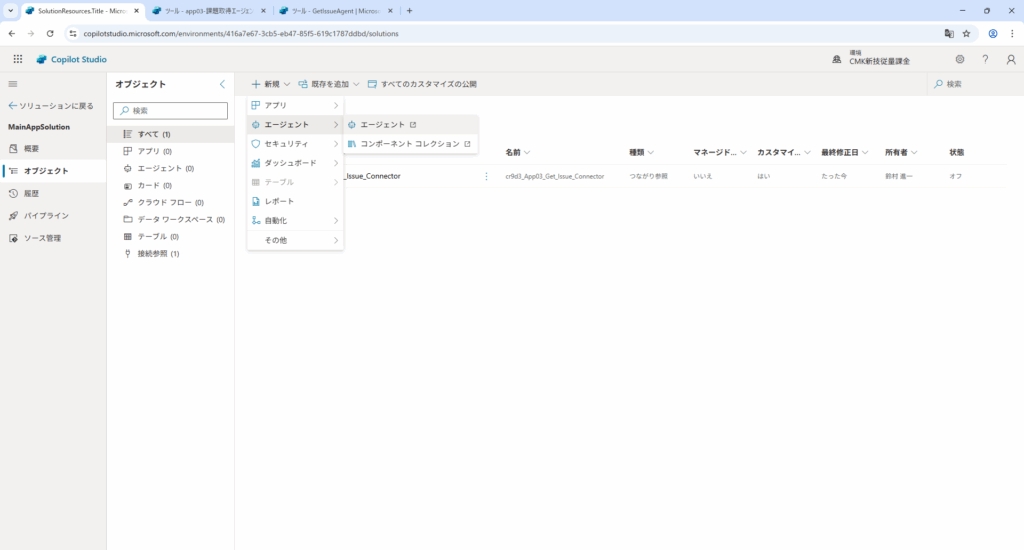Toggle the hamburger navigation menu
This screenshot has width=1024, height=550.
(x=13, y=84)
